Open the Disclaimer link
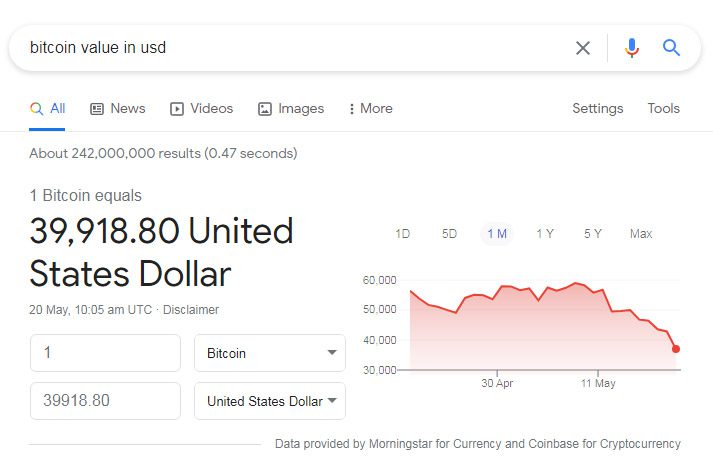The width and height of the screenshot is (713, 465). (191, 310)
